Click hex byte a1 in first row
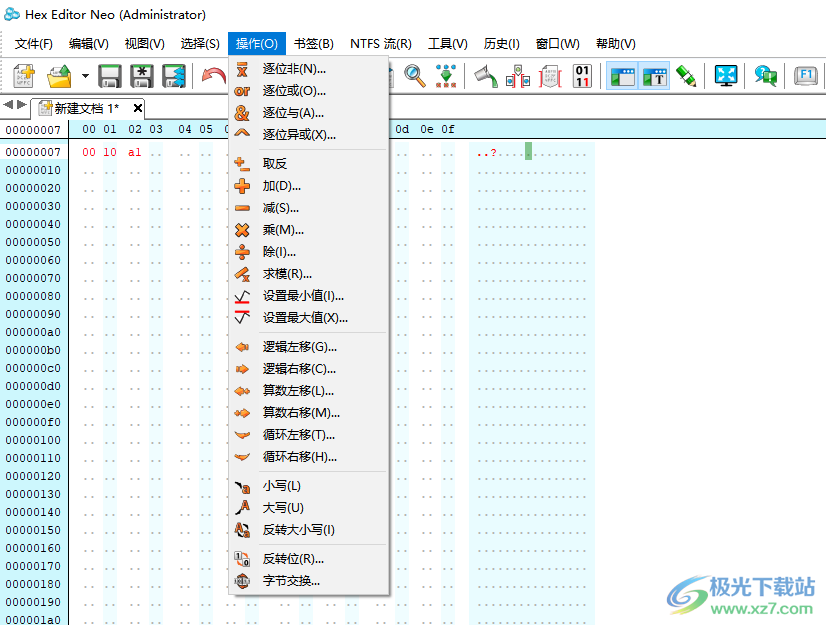This screenshot has width=826, height=625. coord(134,152)
